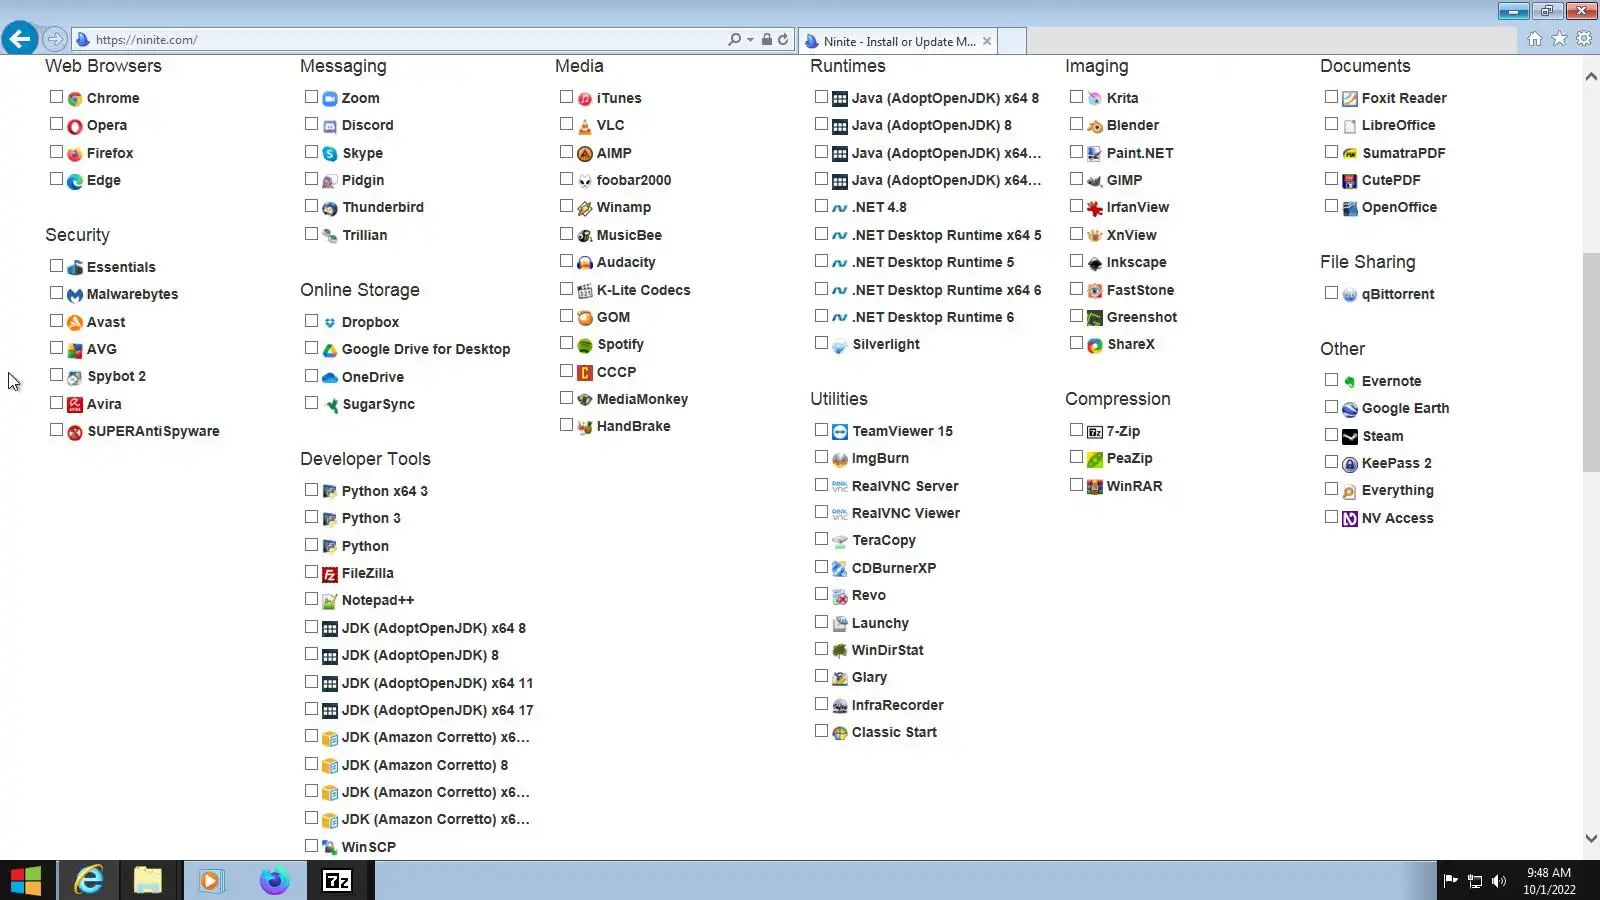This screenshot has width=1600, height=900.
Task: Click the Zoom icon under Messaging
Action: pos(330,99)
